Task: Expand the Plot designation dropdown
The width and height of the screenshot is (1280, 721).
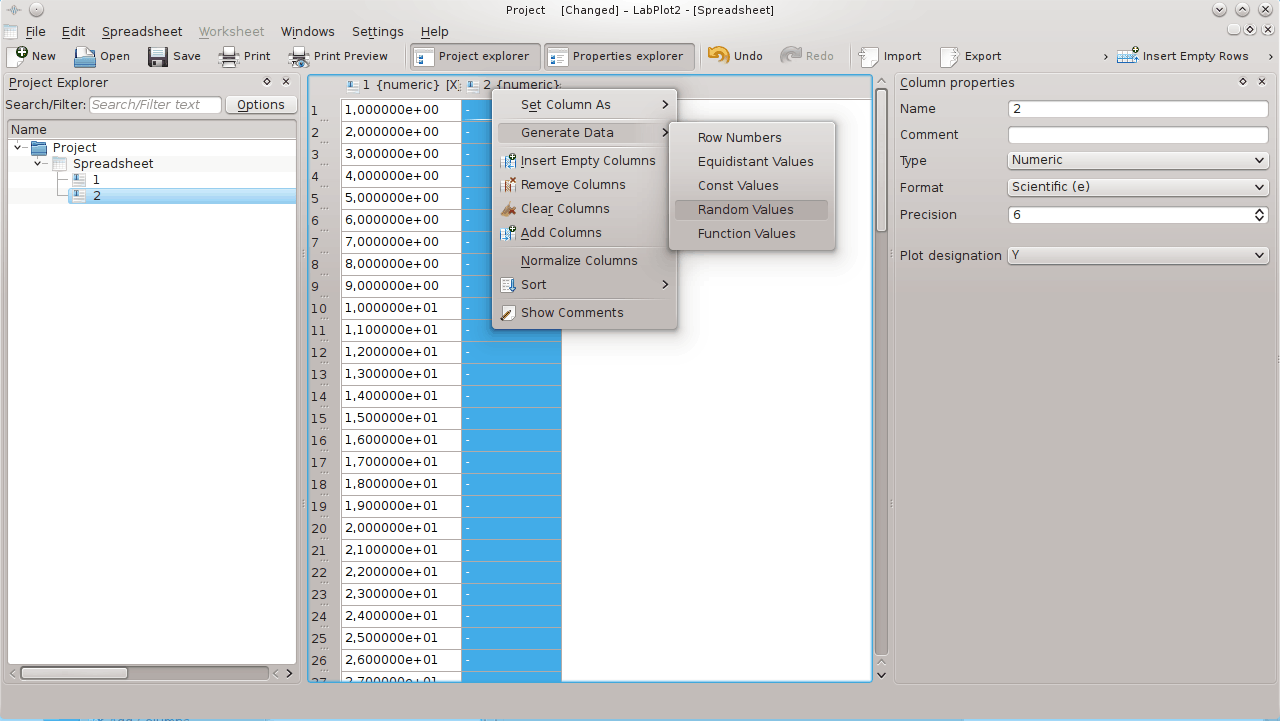Action: tap(1137, 256)
